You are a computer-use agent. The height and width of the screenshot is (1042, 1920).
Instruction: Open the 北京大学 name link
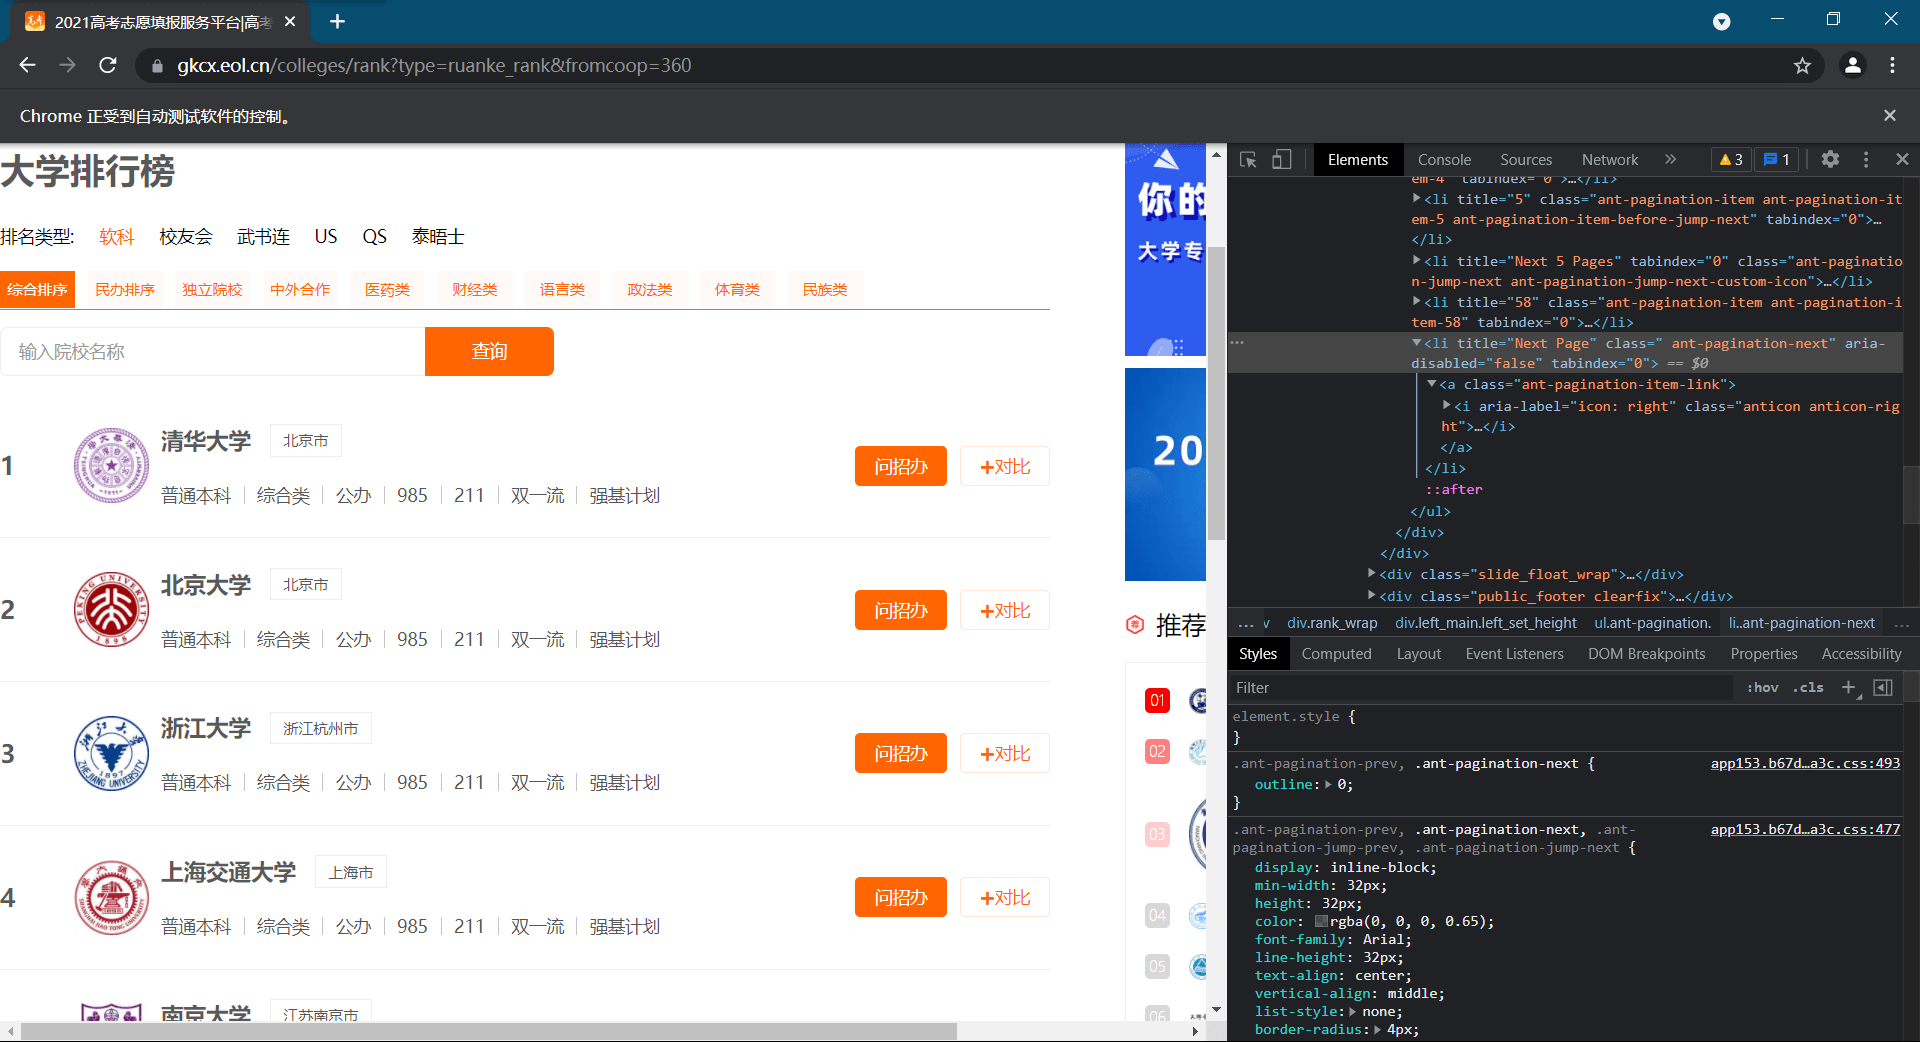[206, 585]
